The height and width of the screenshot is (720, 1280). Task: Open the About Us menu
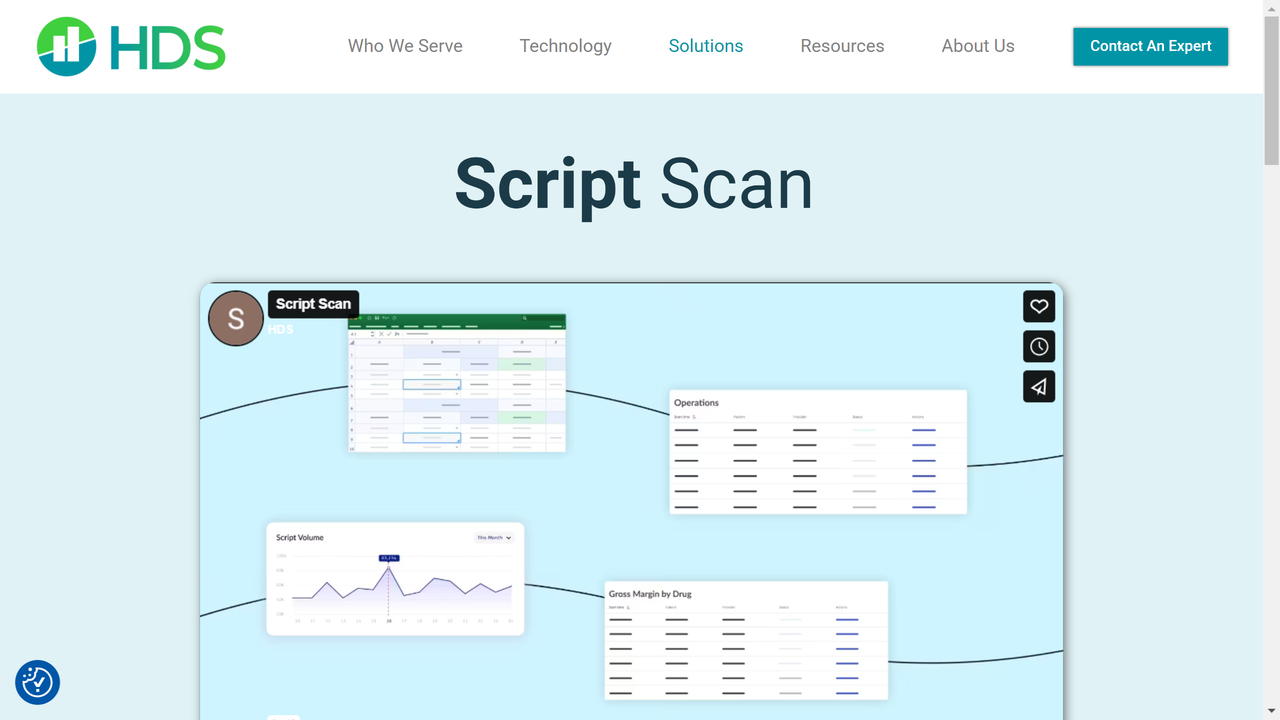[978, 46]
